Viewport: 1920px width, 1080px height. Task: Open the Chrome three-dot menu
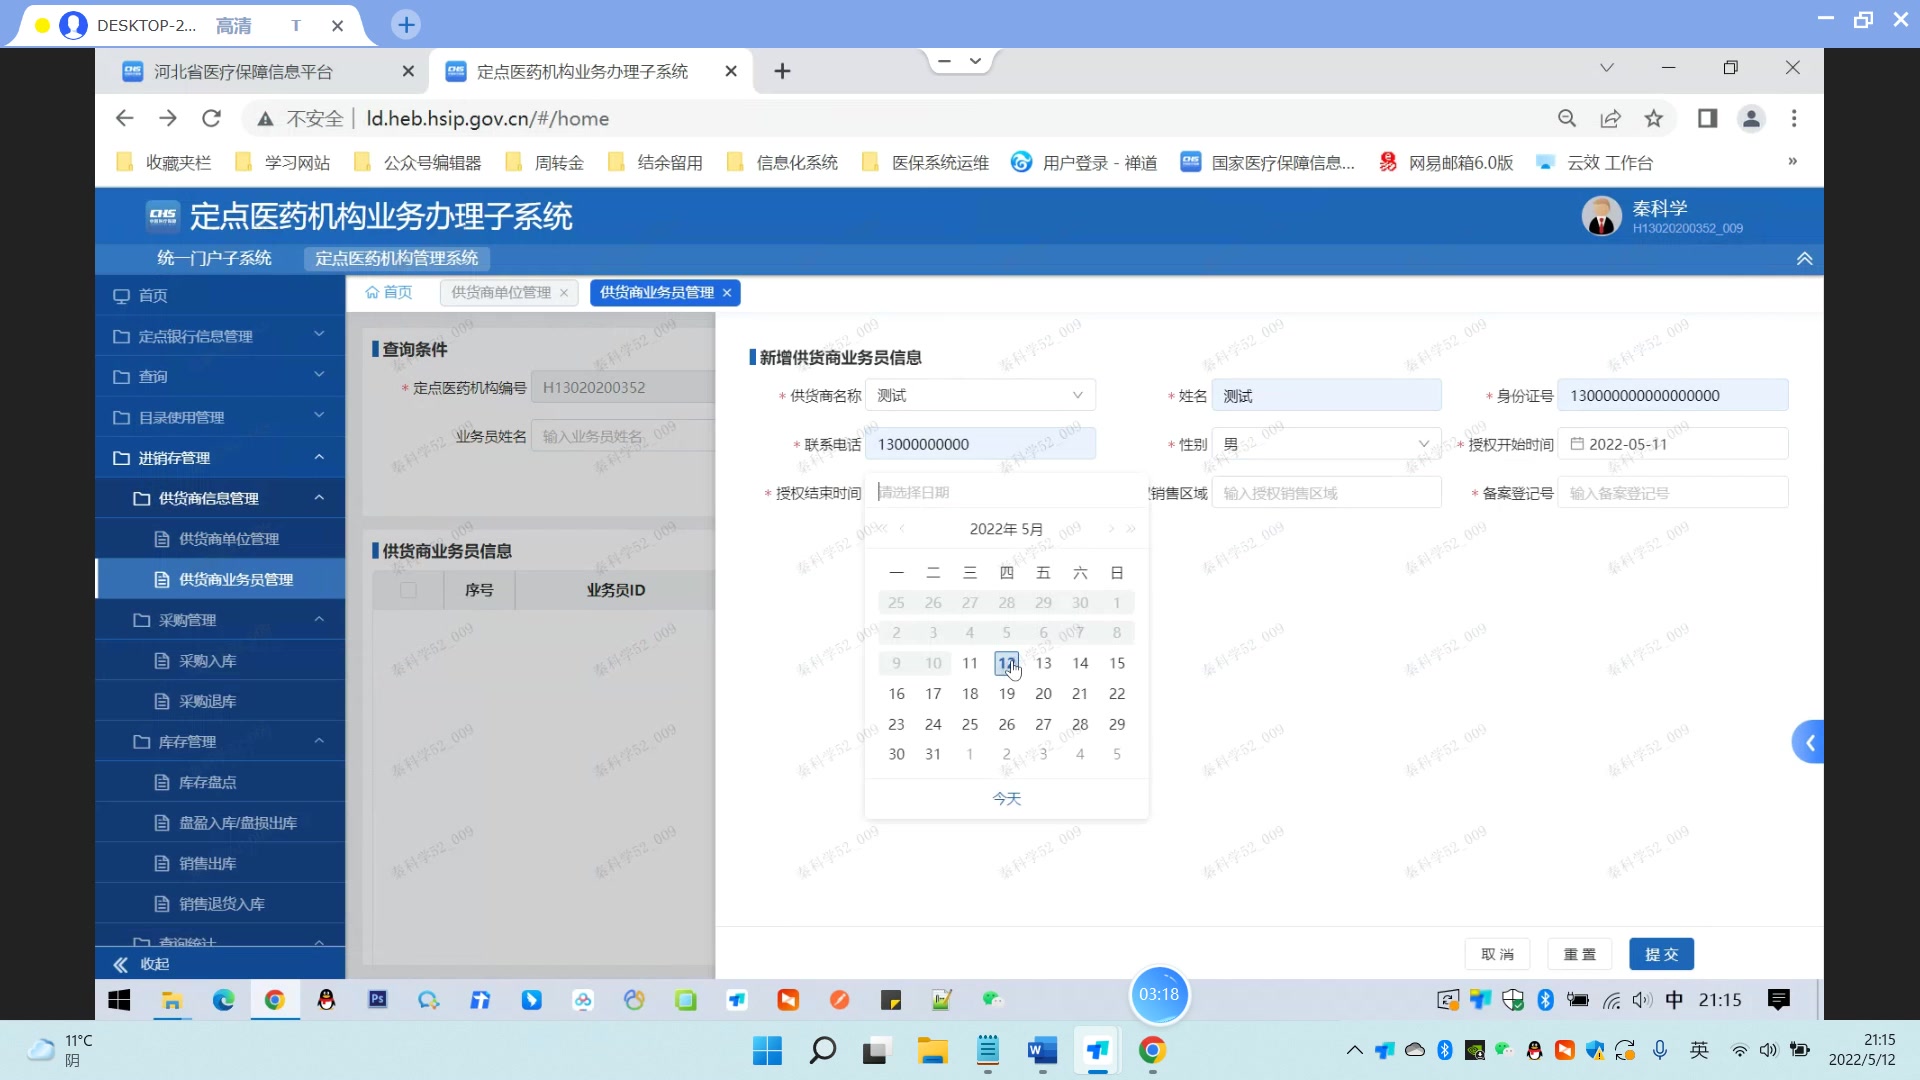tap(1794, 119)
